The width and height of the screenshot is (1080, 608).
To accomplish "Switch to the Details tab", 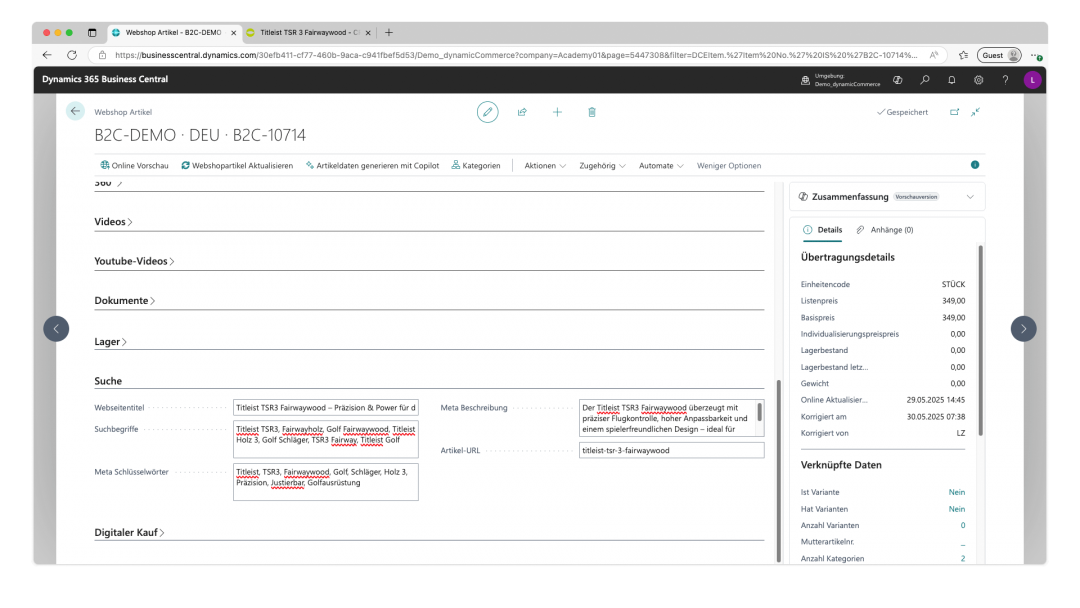I will click(x=822, y=230).
